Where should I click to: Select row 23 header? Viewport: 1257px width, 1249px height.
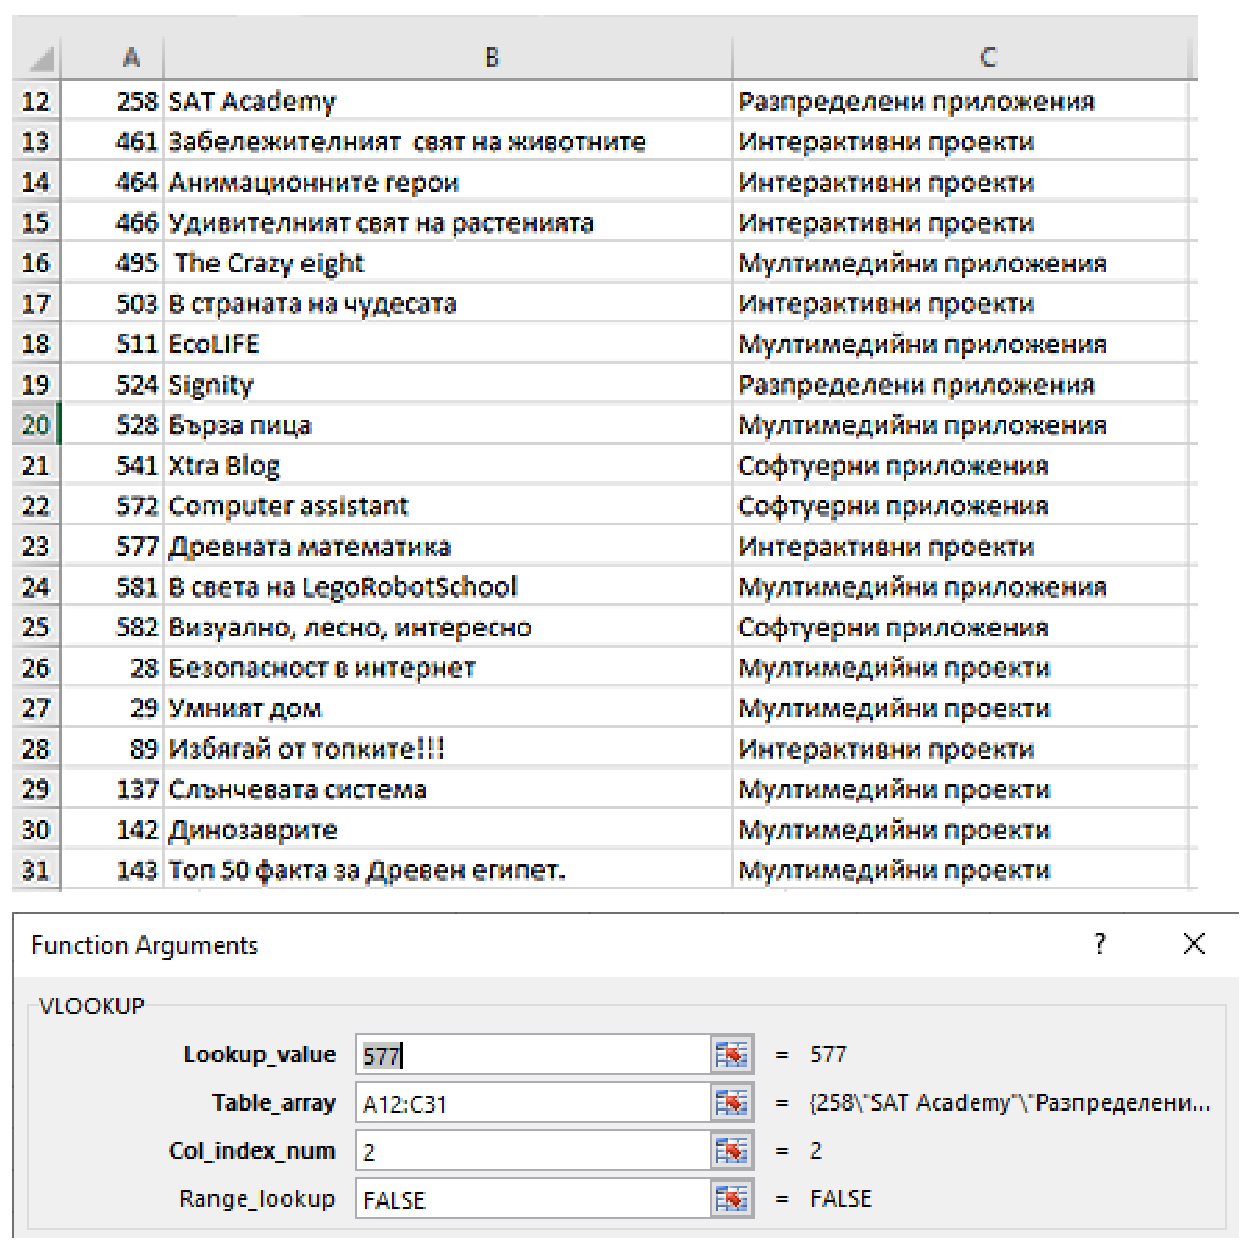coord(36,546)
